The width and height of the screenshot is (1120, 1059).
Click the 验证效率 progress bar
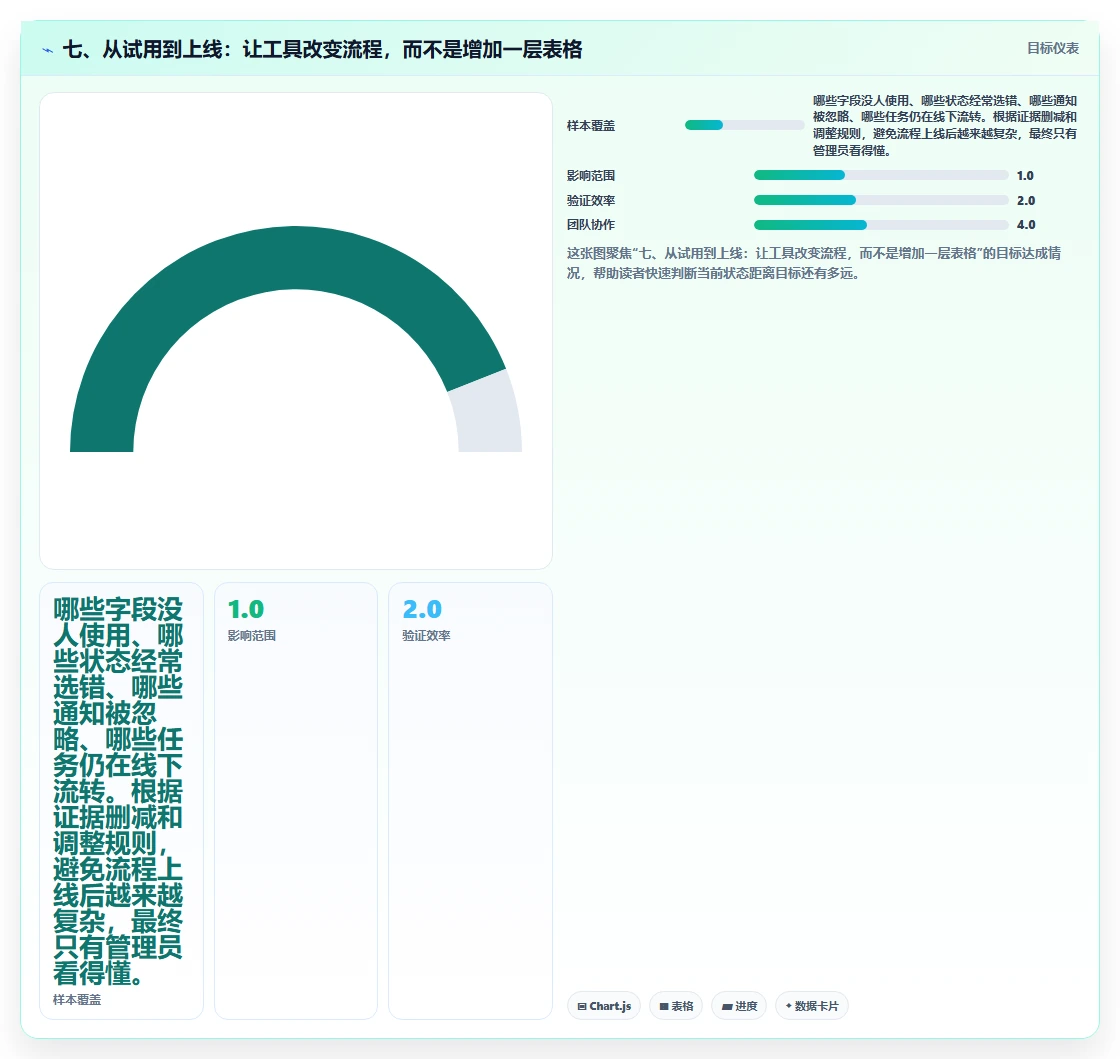point(881,200)
